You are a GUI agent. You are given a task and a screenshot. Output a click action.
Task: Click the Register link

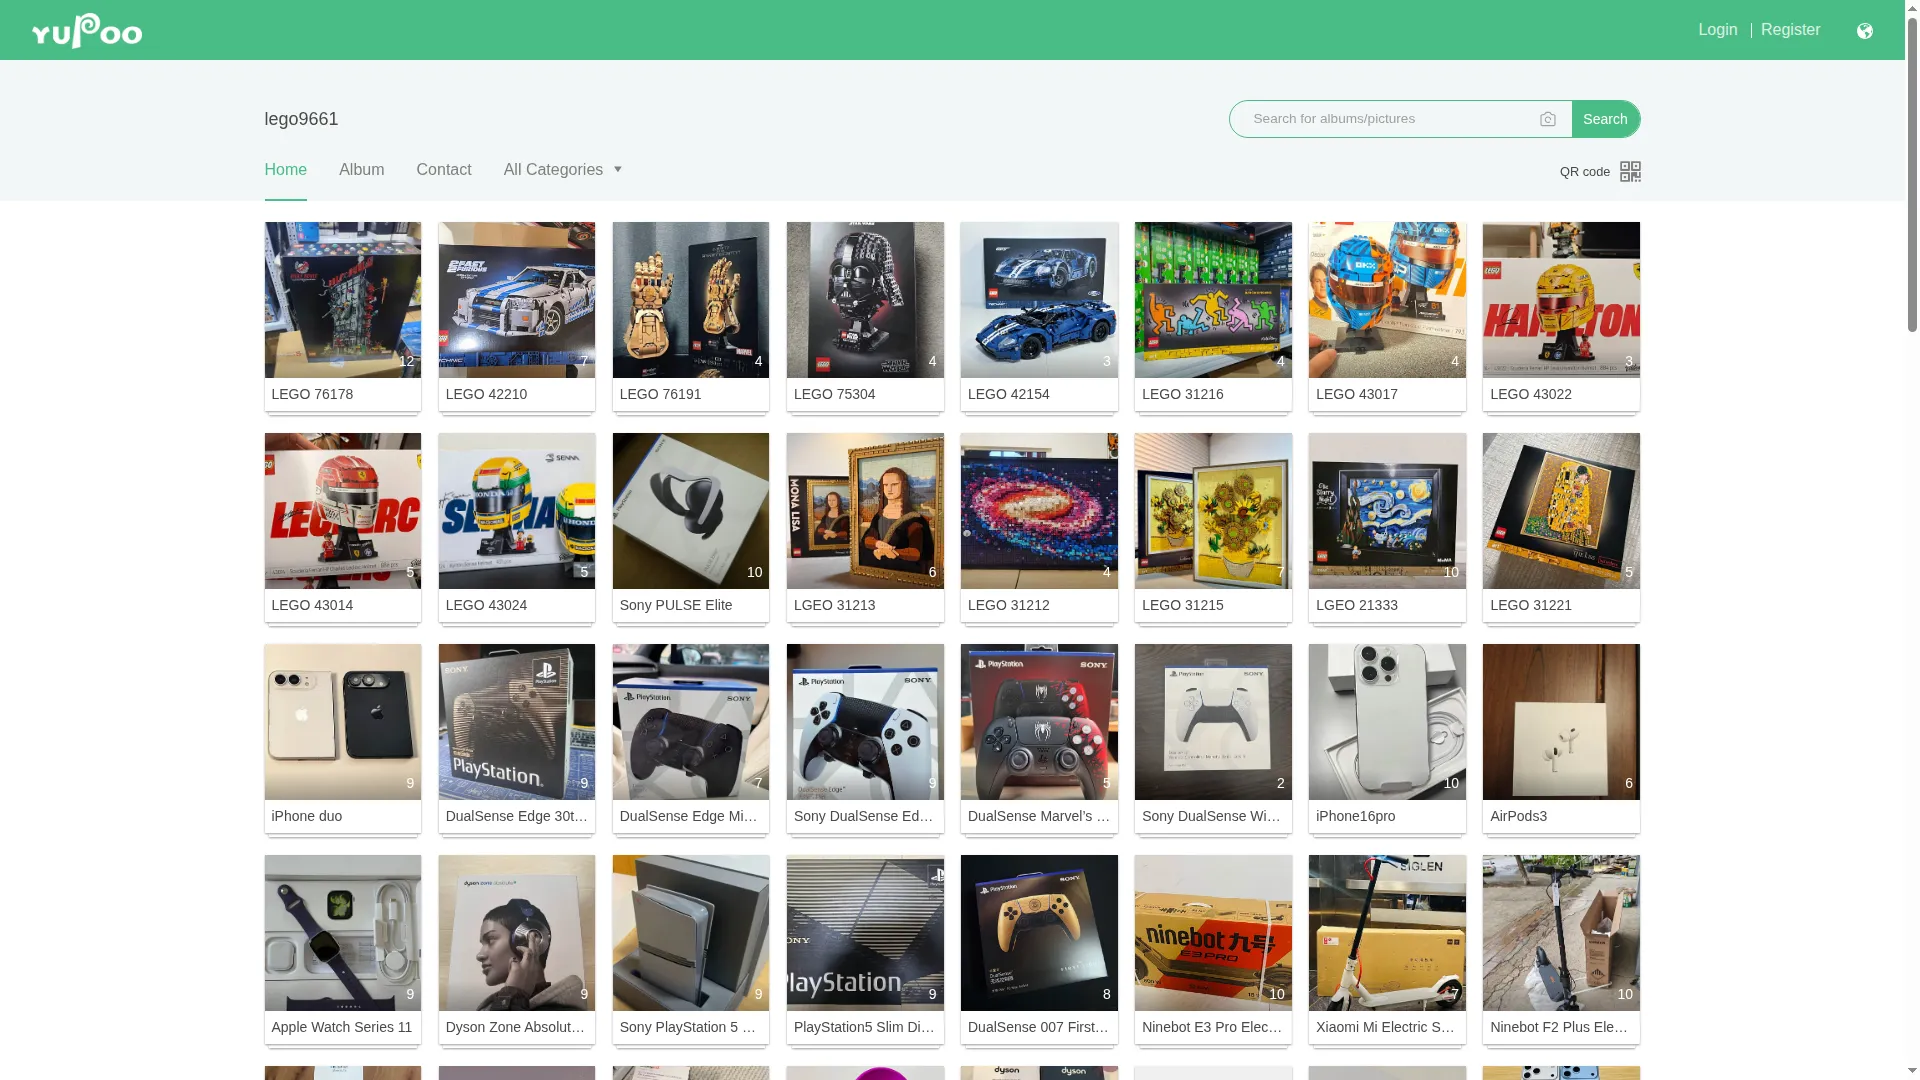[x=1790, y=30]
